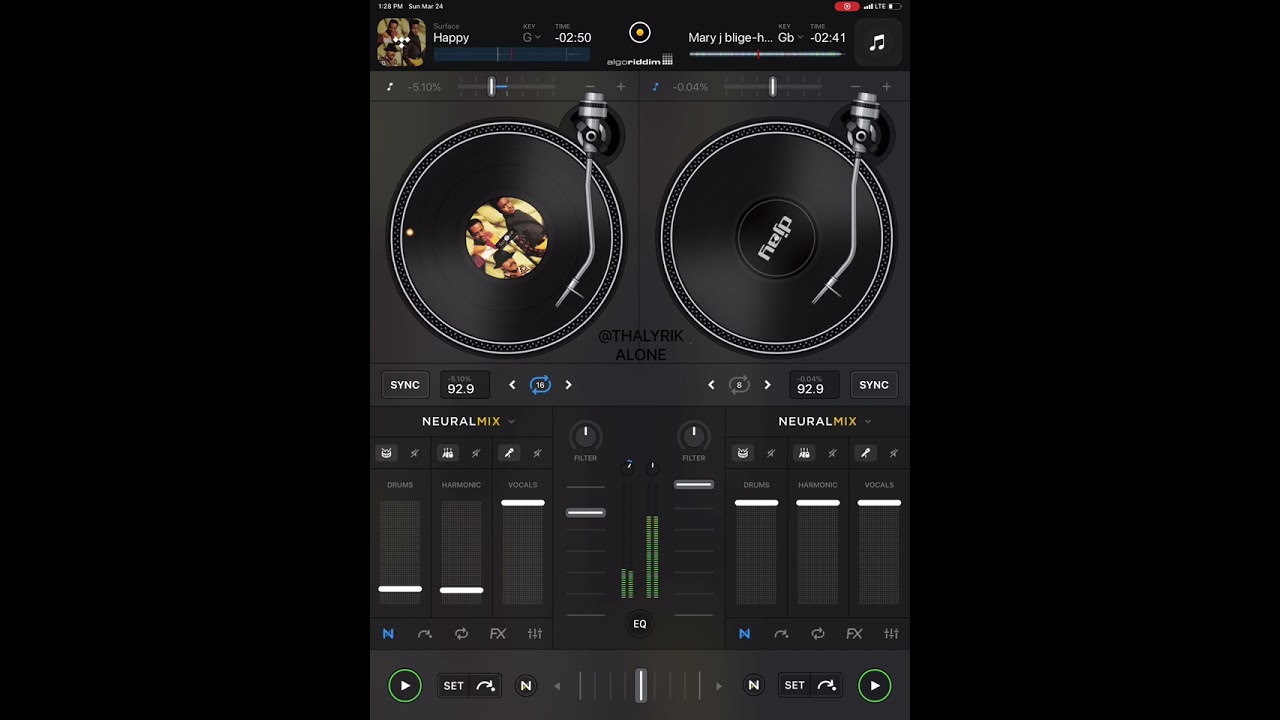Nudge tempo down with minus on Mary J Blige deck
The height and width of the screenshot is (720, 1280).
click(855, 87)
